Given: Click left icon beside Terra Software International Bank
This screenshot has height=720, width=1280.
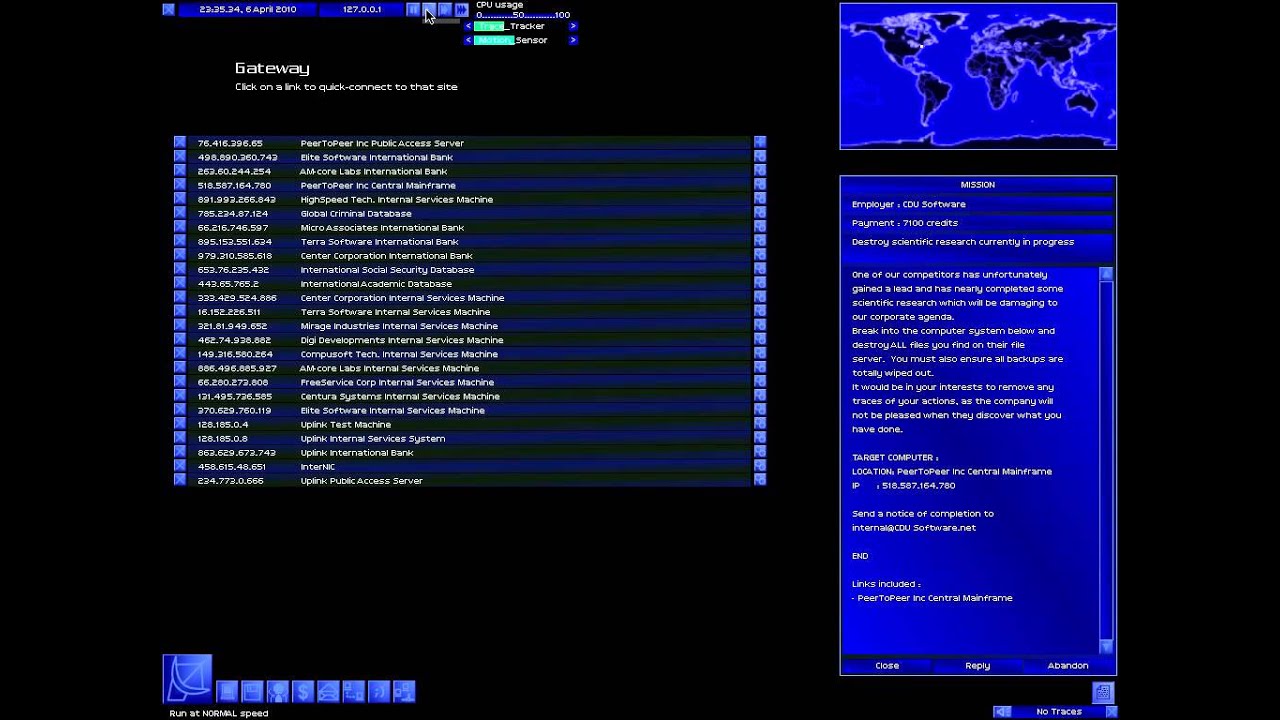Looking at the screenshot, I should point(180,241).
